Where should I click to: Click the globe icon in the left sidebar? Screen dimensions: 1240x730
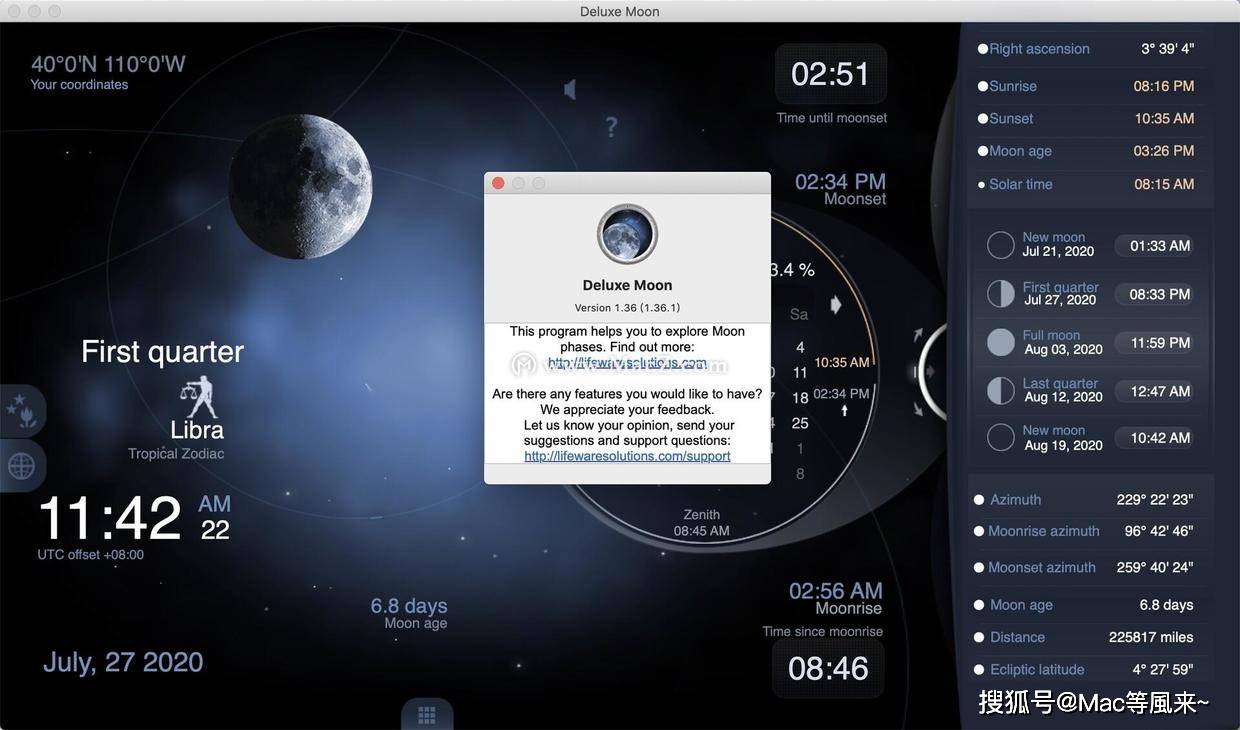pyautogui.click(x=22, y=465)
